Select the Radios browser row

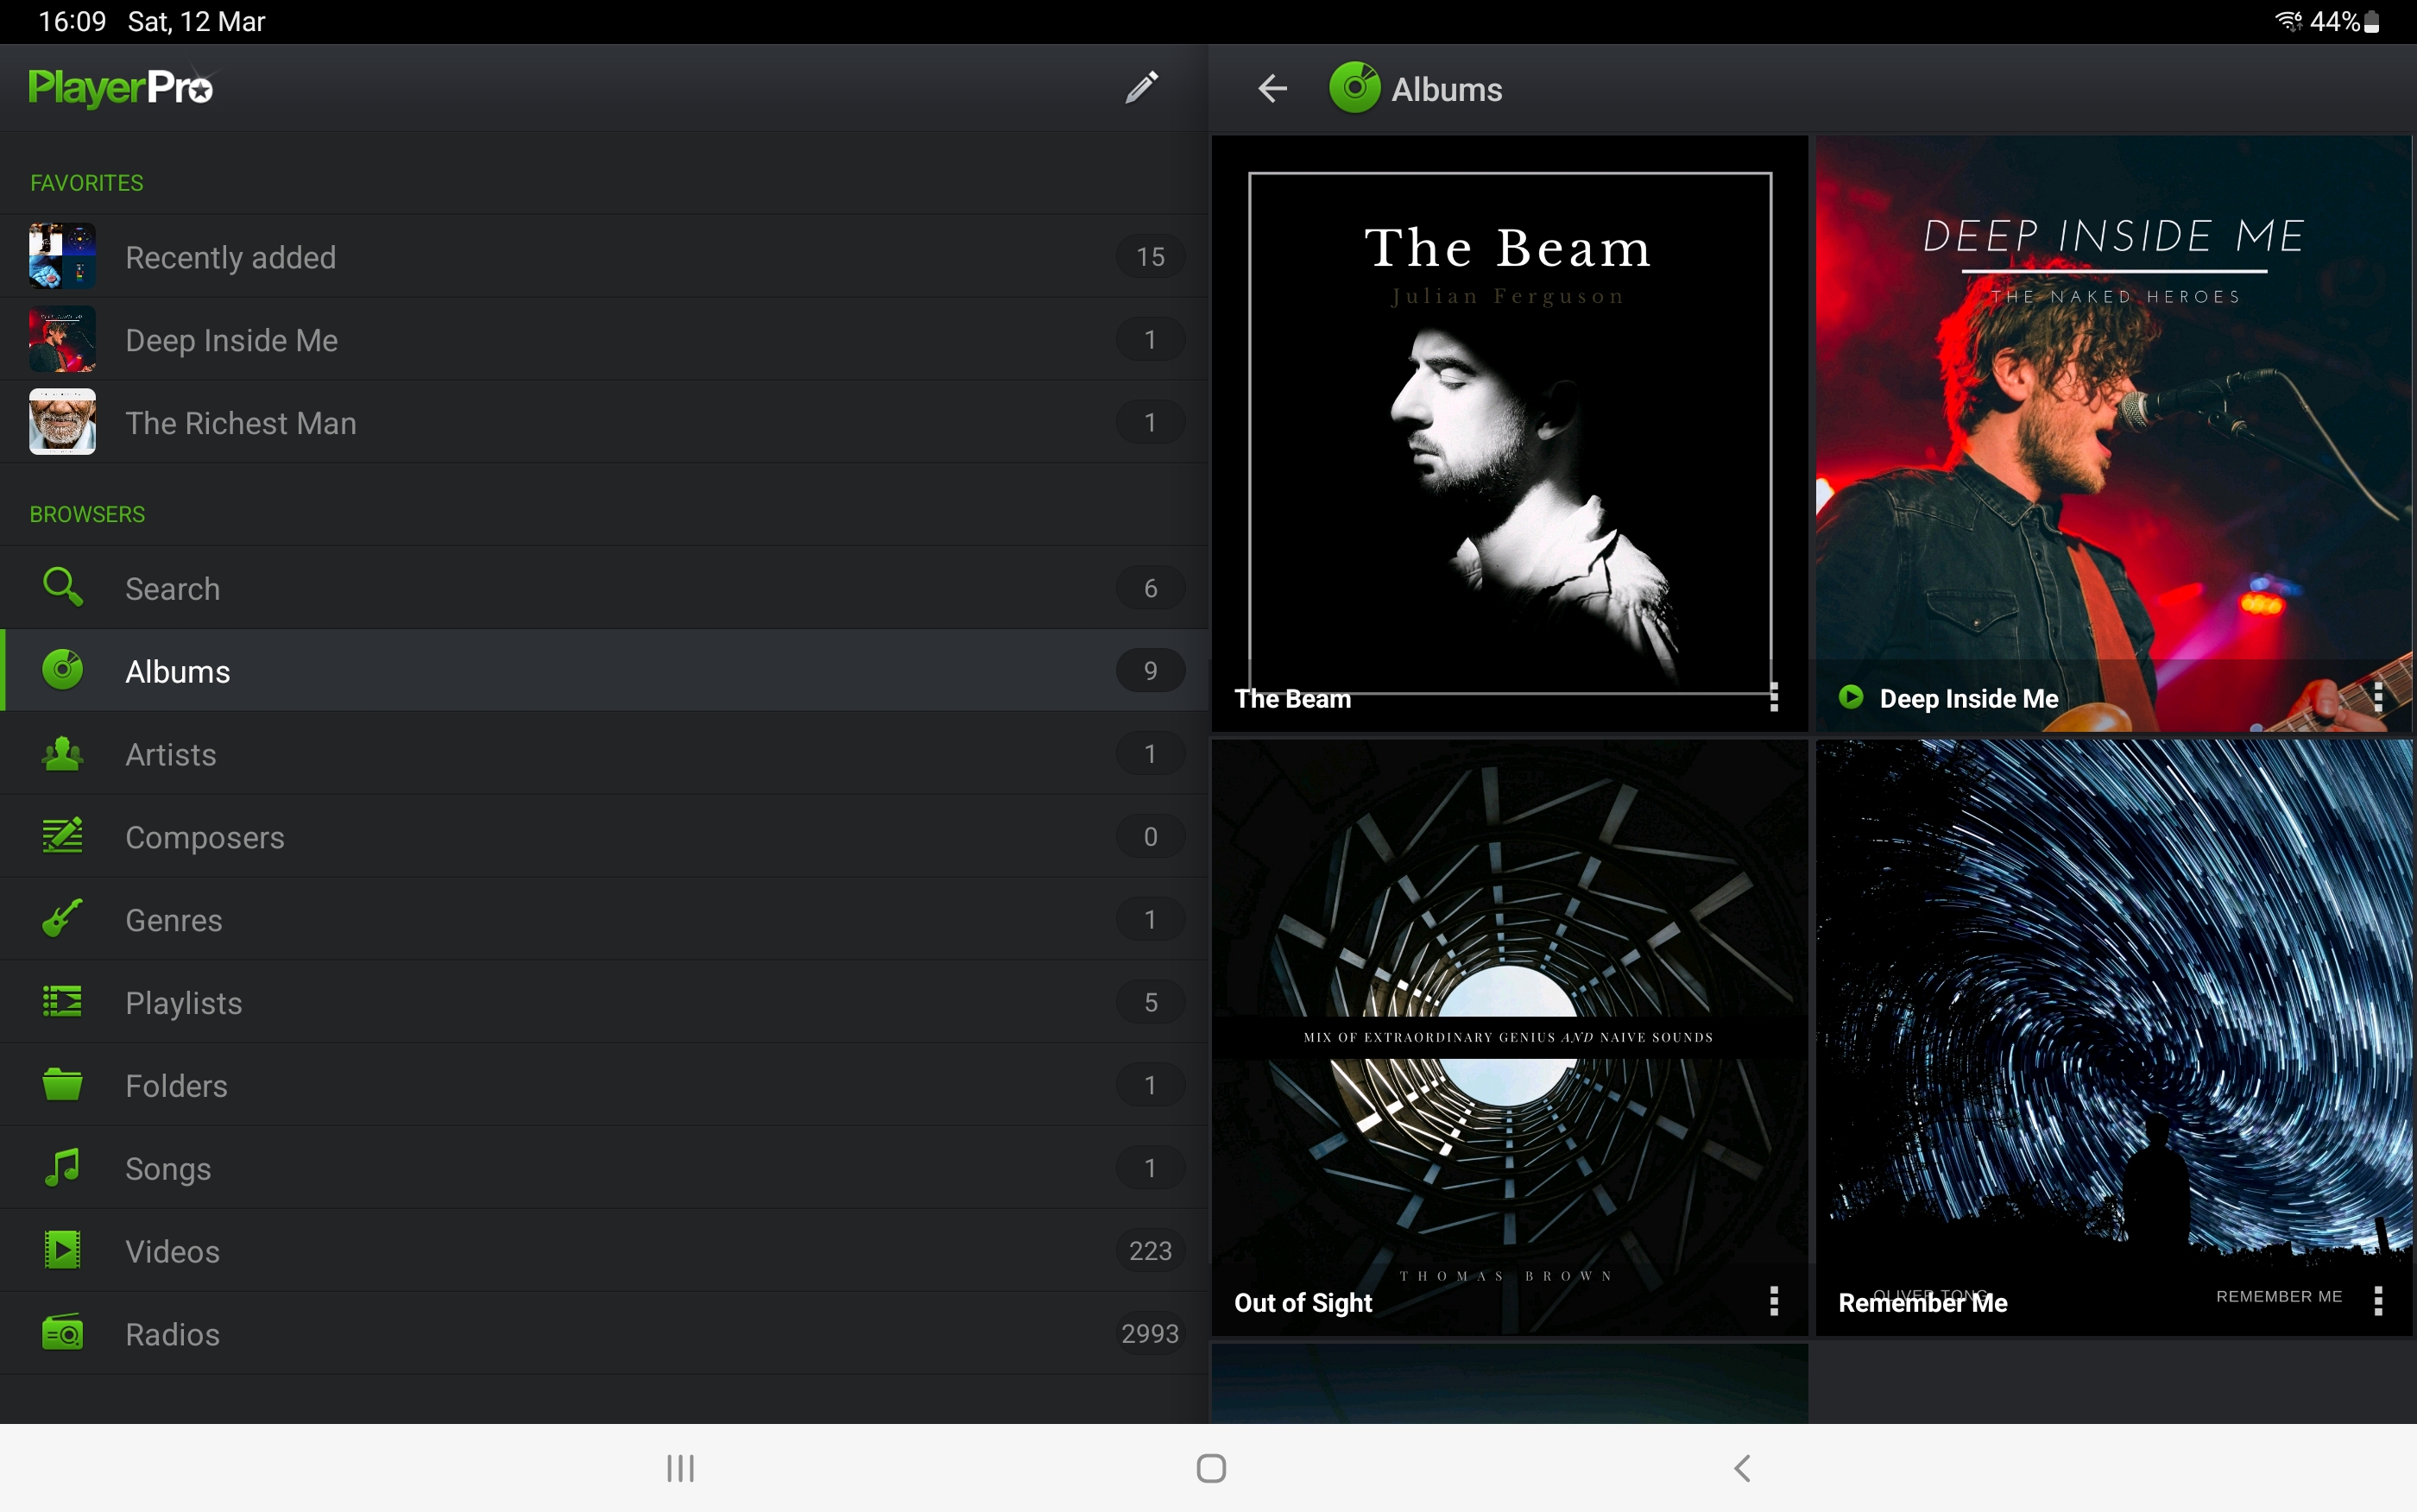(604, 1333)
